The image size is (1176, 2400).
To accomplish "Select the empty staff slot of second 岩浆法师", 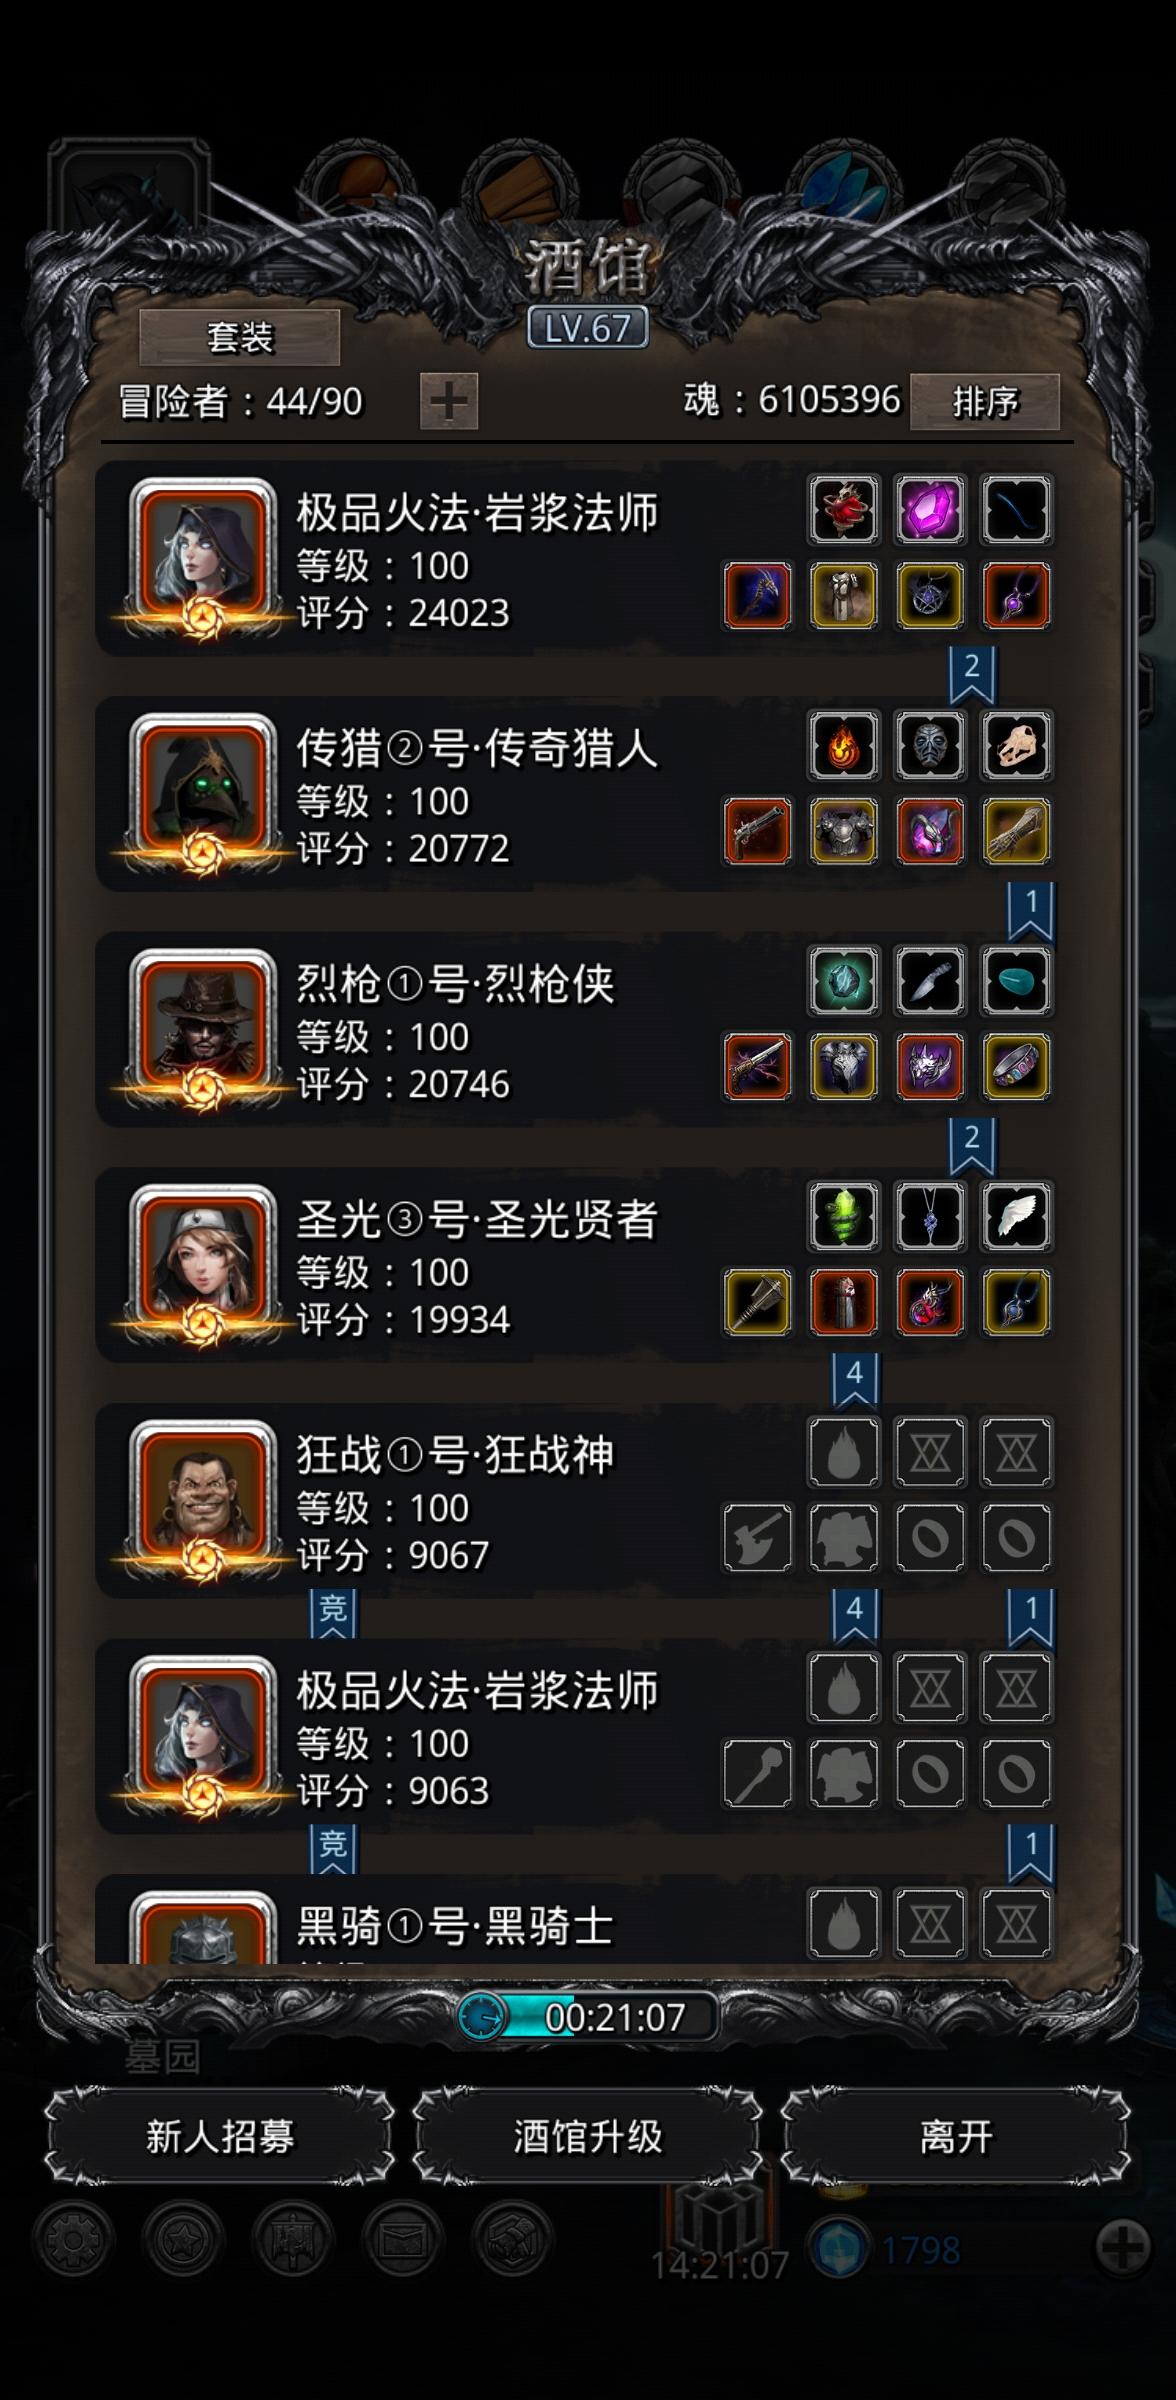I will click(757, 1773).
